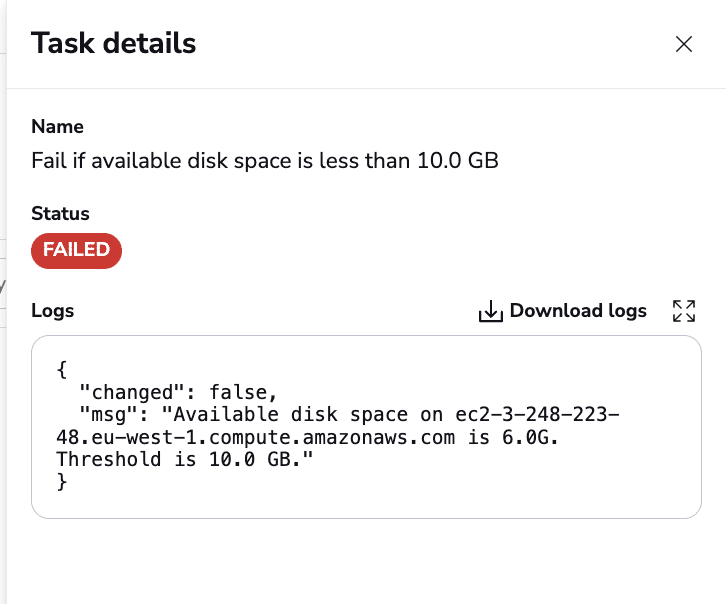Click the empty panel area below logs
This screenshot has height=604, width=726.
(366, 562)
